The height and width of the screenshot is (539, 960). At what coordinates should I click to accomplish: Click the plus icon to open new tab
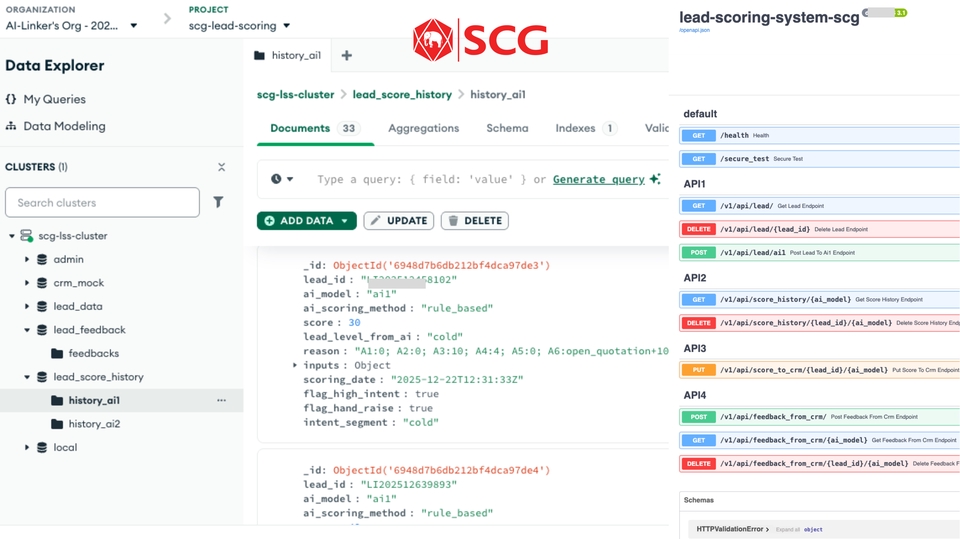pyautogui.click(x=347, y=56)
